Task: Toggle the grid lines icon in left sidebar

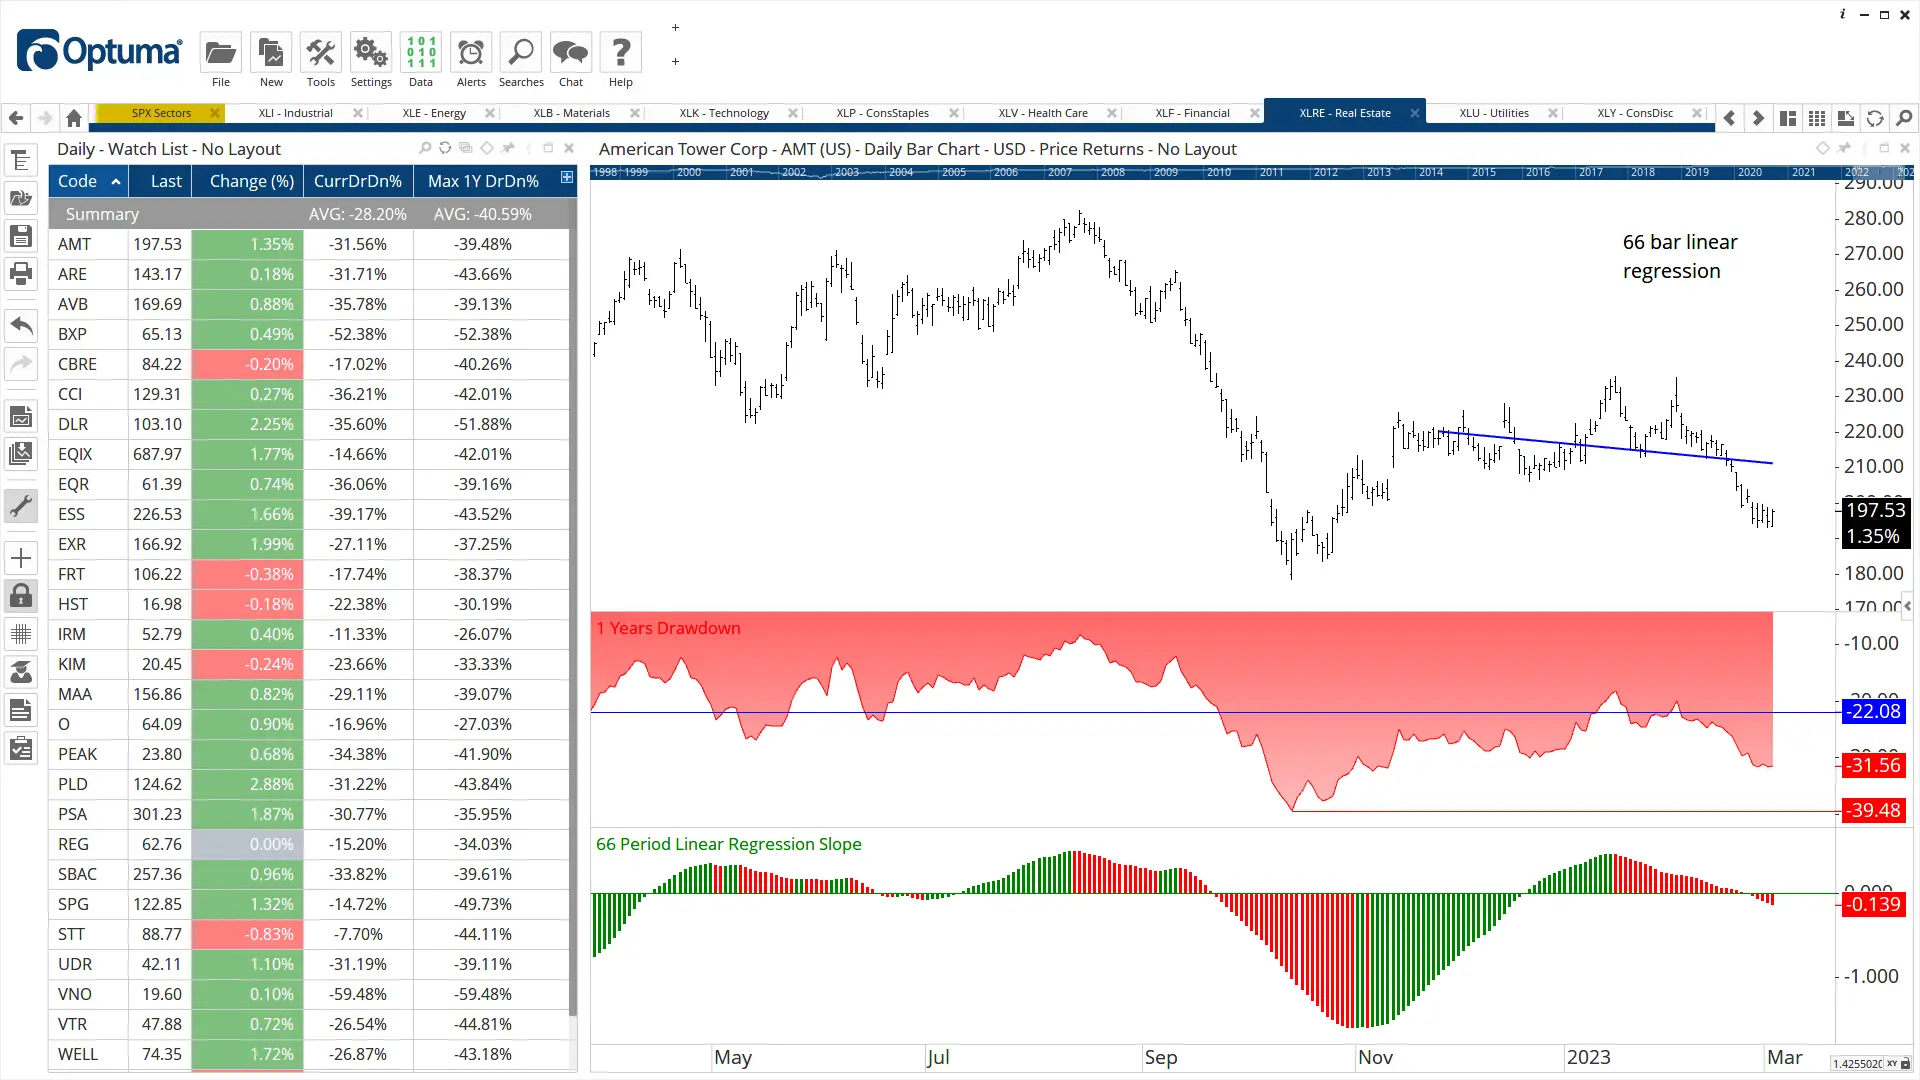Action: (21, 634)
